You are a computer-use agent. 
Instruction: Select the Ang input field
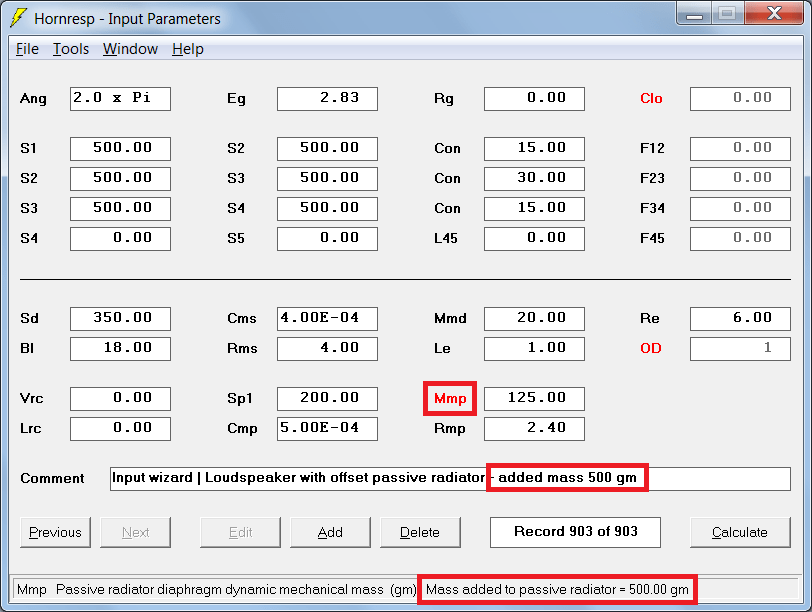pos(120,99)
